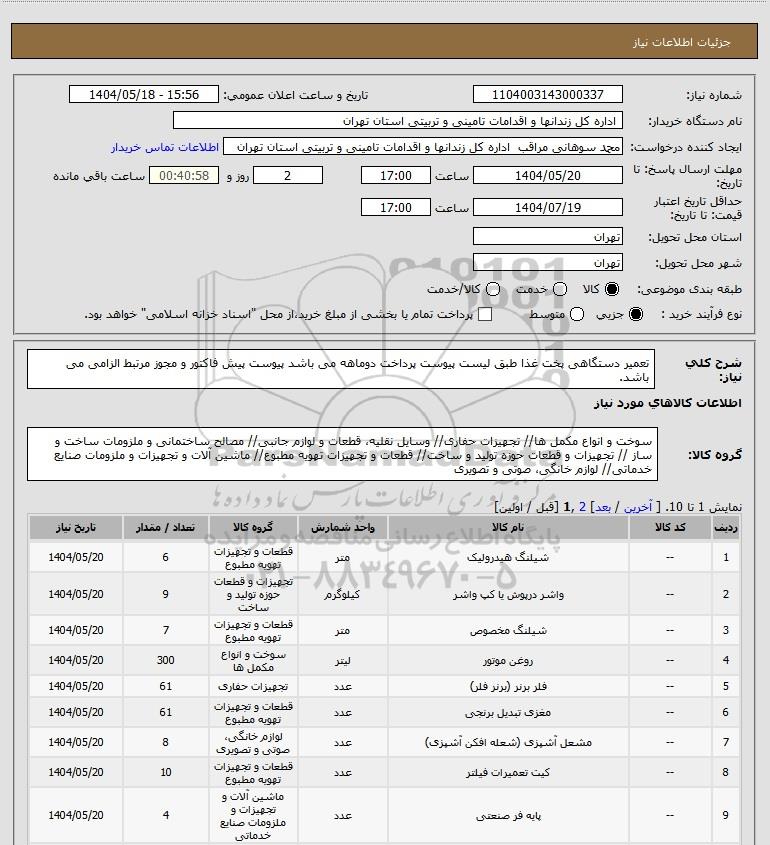Screen dimensions: 770x845
Task: Open page 2 of the items list
Action: (x=582, y=507)
